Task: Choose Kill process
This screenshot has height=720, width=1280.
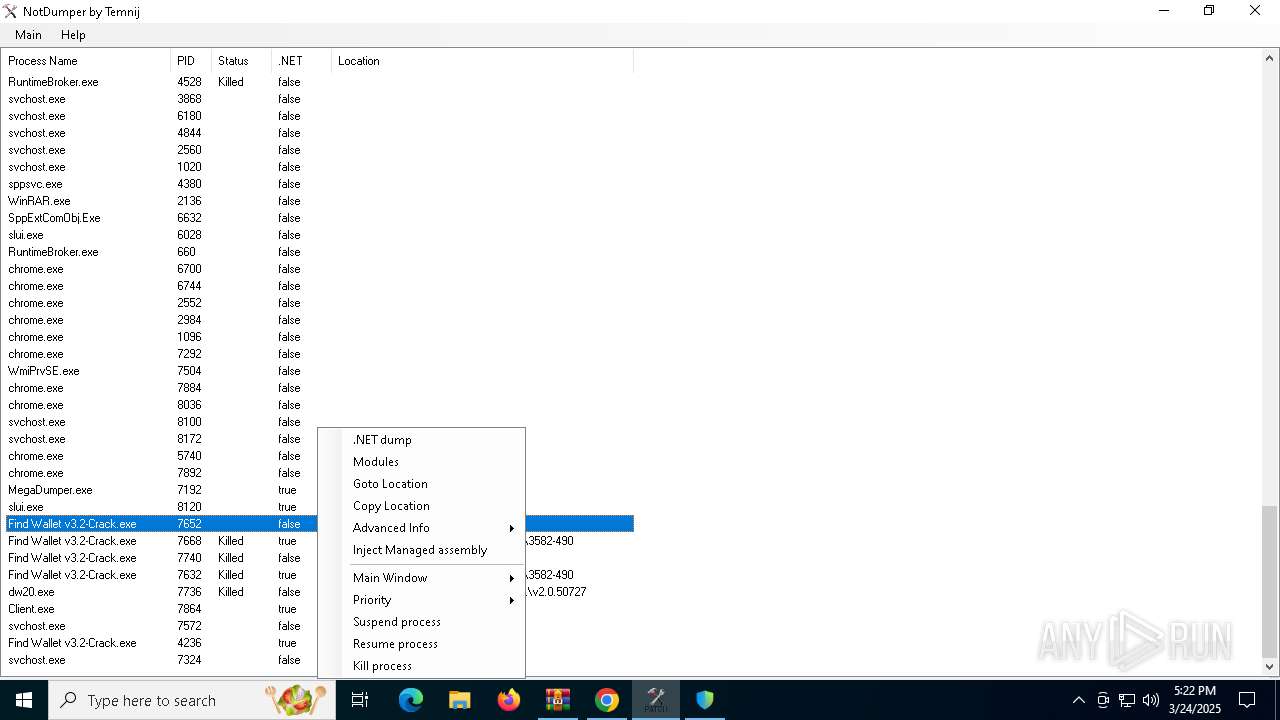Action: coord(422,666)
